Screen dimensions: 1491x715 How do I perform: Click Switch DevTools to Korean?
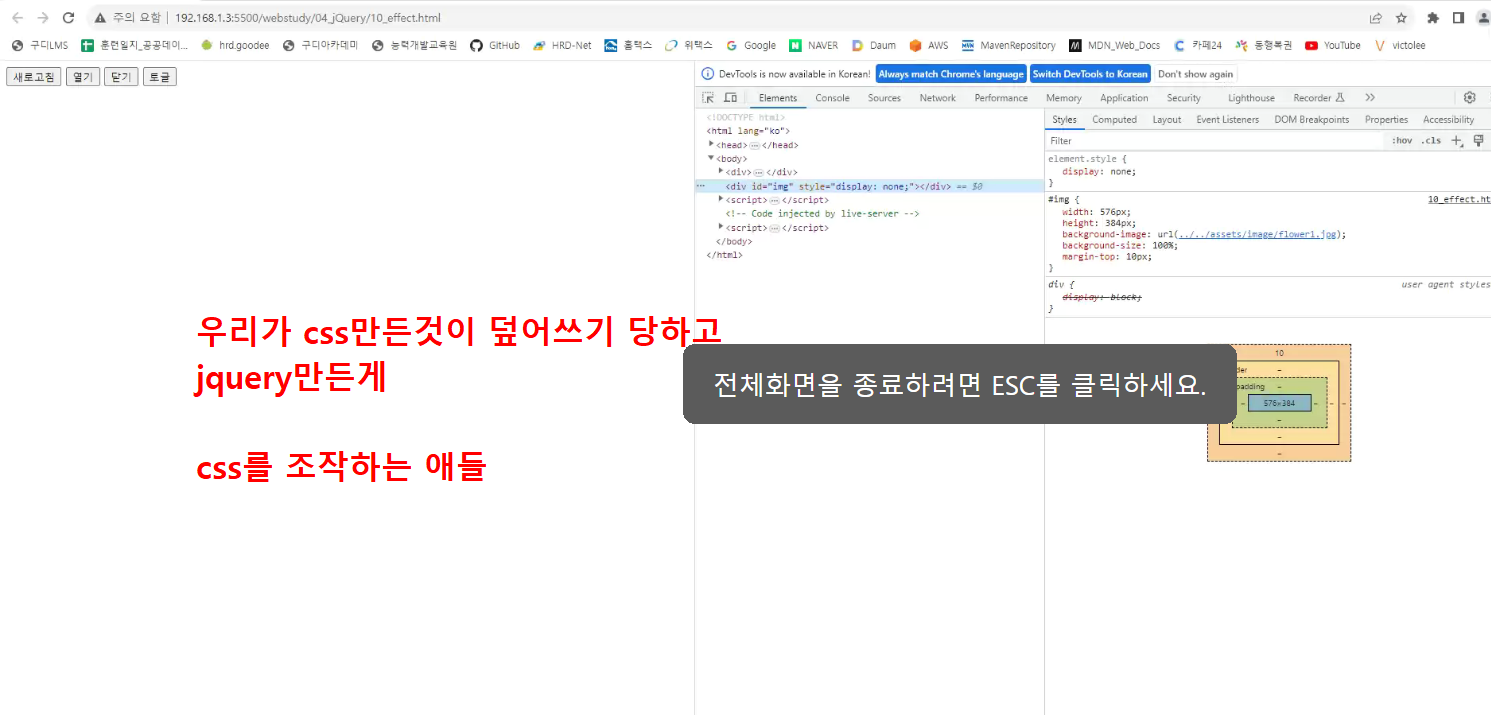coord(1090,74)
